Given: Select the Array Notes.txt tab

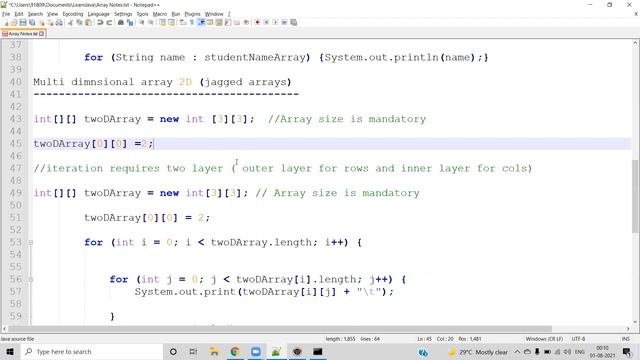Looking at the screenshot, I should 23,34.
